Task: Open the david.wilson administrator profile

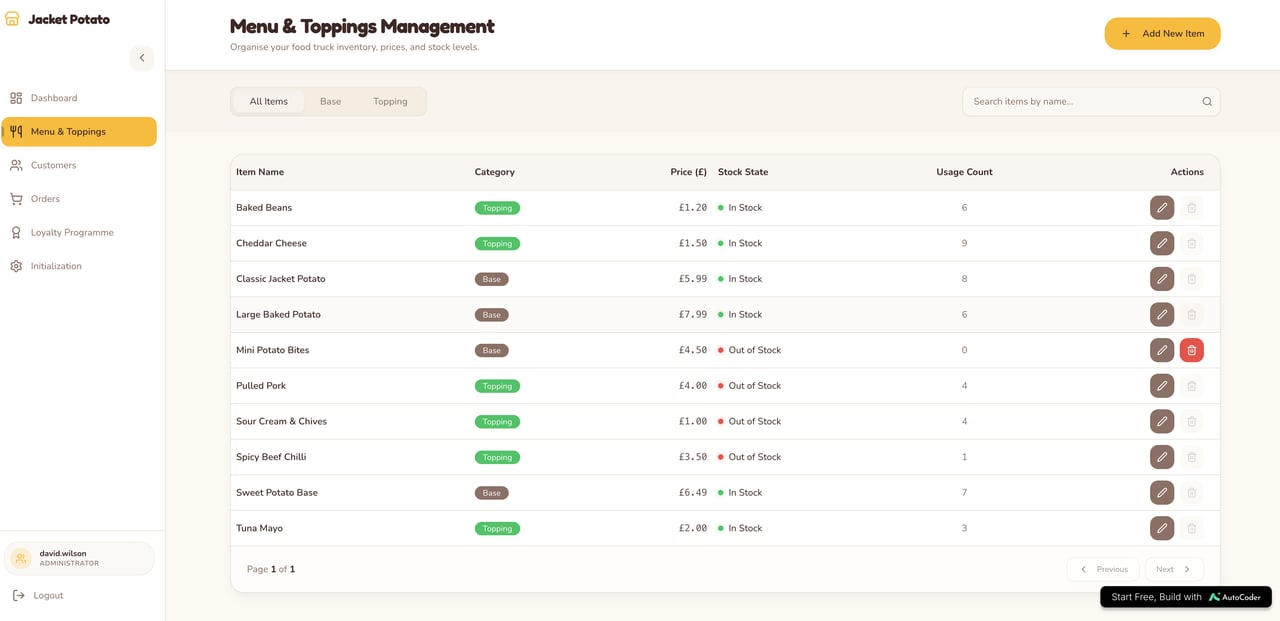Action: (x=79, y=559)
